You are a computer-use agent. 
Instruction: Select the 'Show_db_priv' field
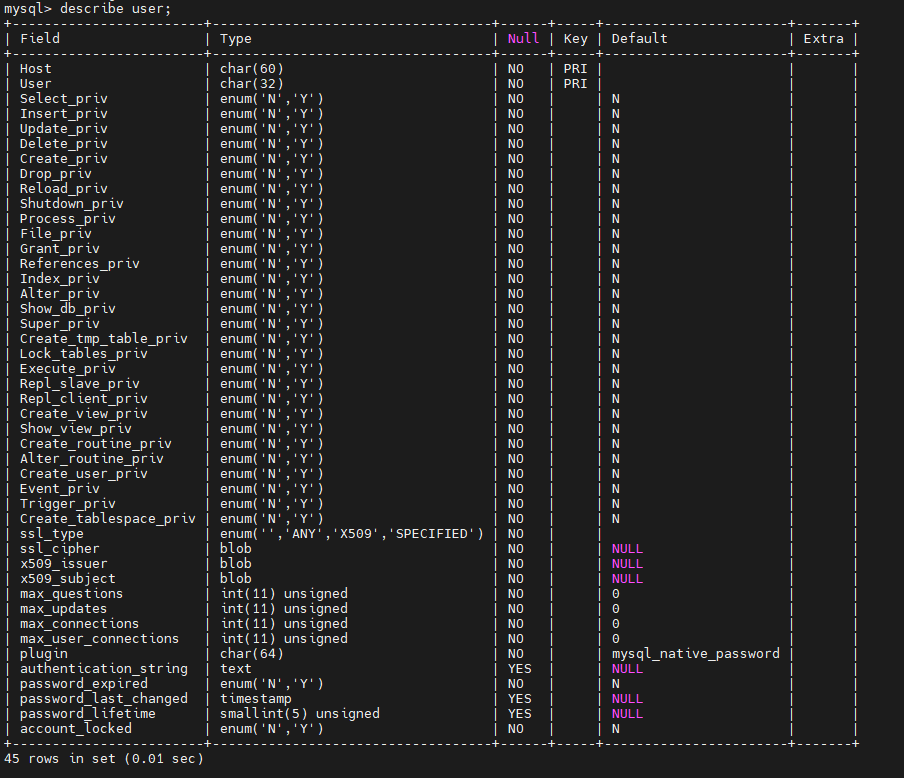click(67, 309)
